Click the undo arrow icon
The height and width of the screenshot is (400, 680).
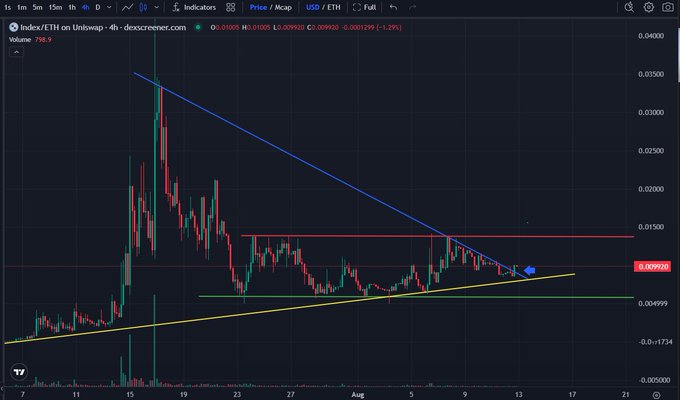point(393,7)
